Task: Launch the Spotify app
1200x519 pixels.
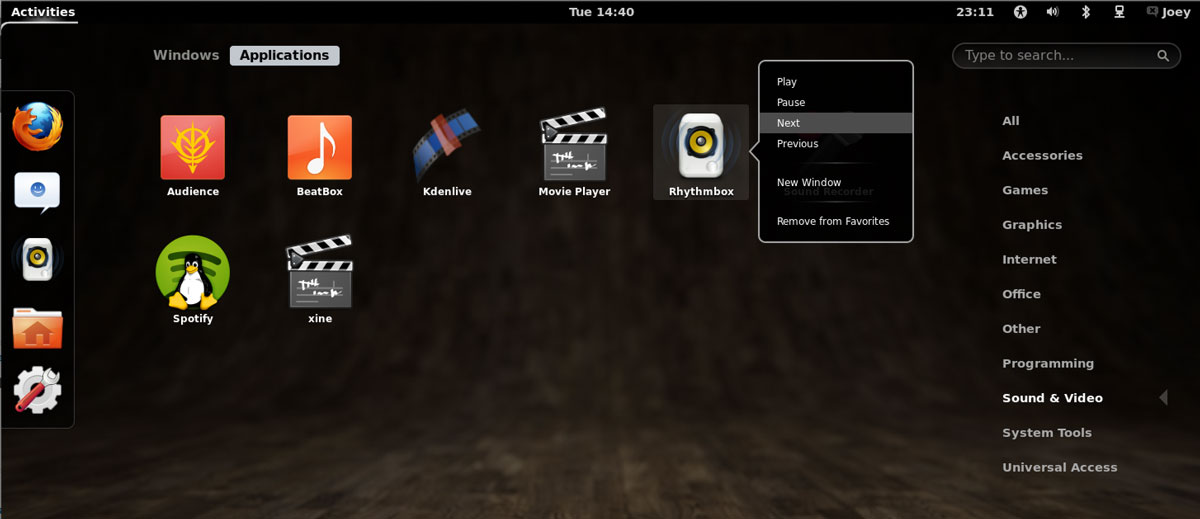Action: click(x=193, y=272)
